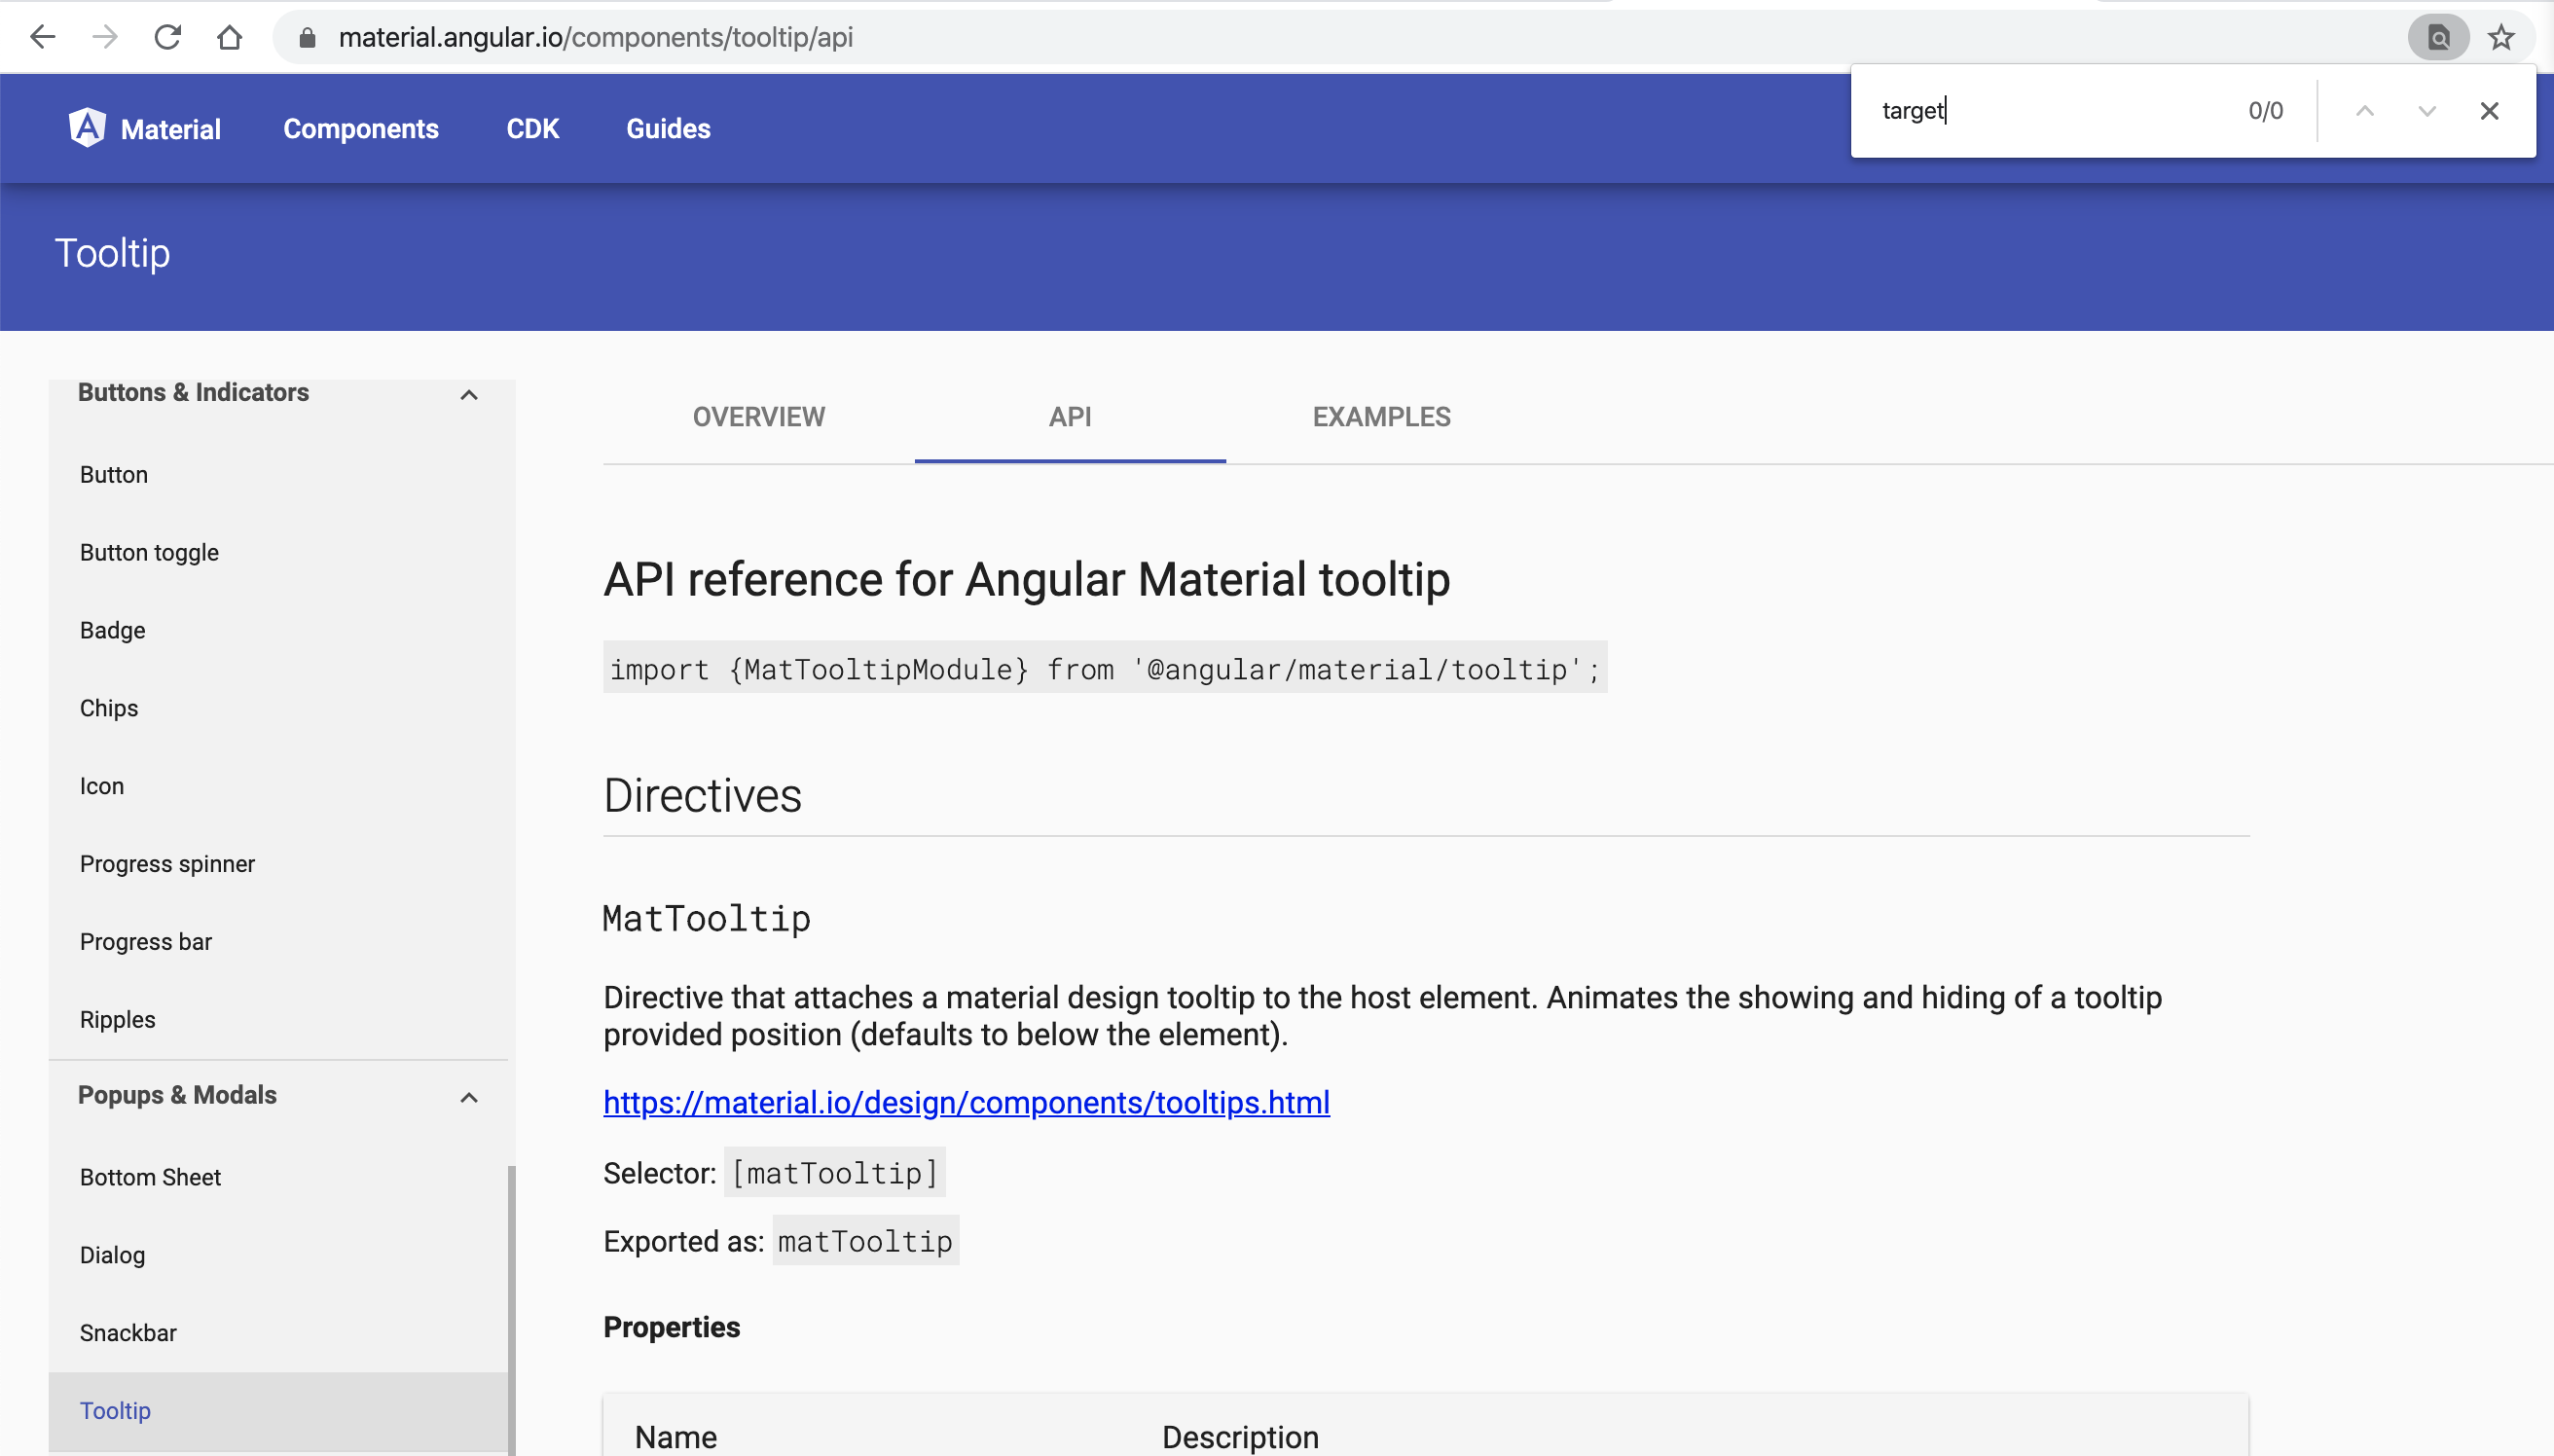Viewport: 2554px width, 1456px height.
Task: Click the Directives section heading
Action: tap(702, 797)
